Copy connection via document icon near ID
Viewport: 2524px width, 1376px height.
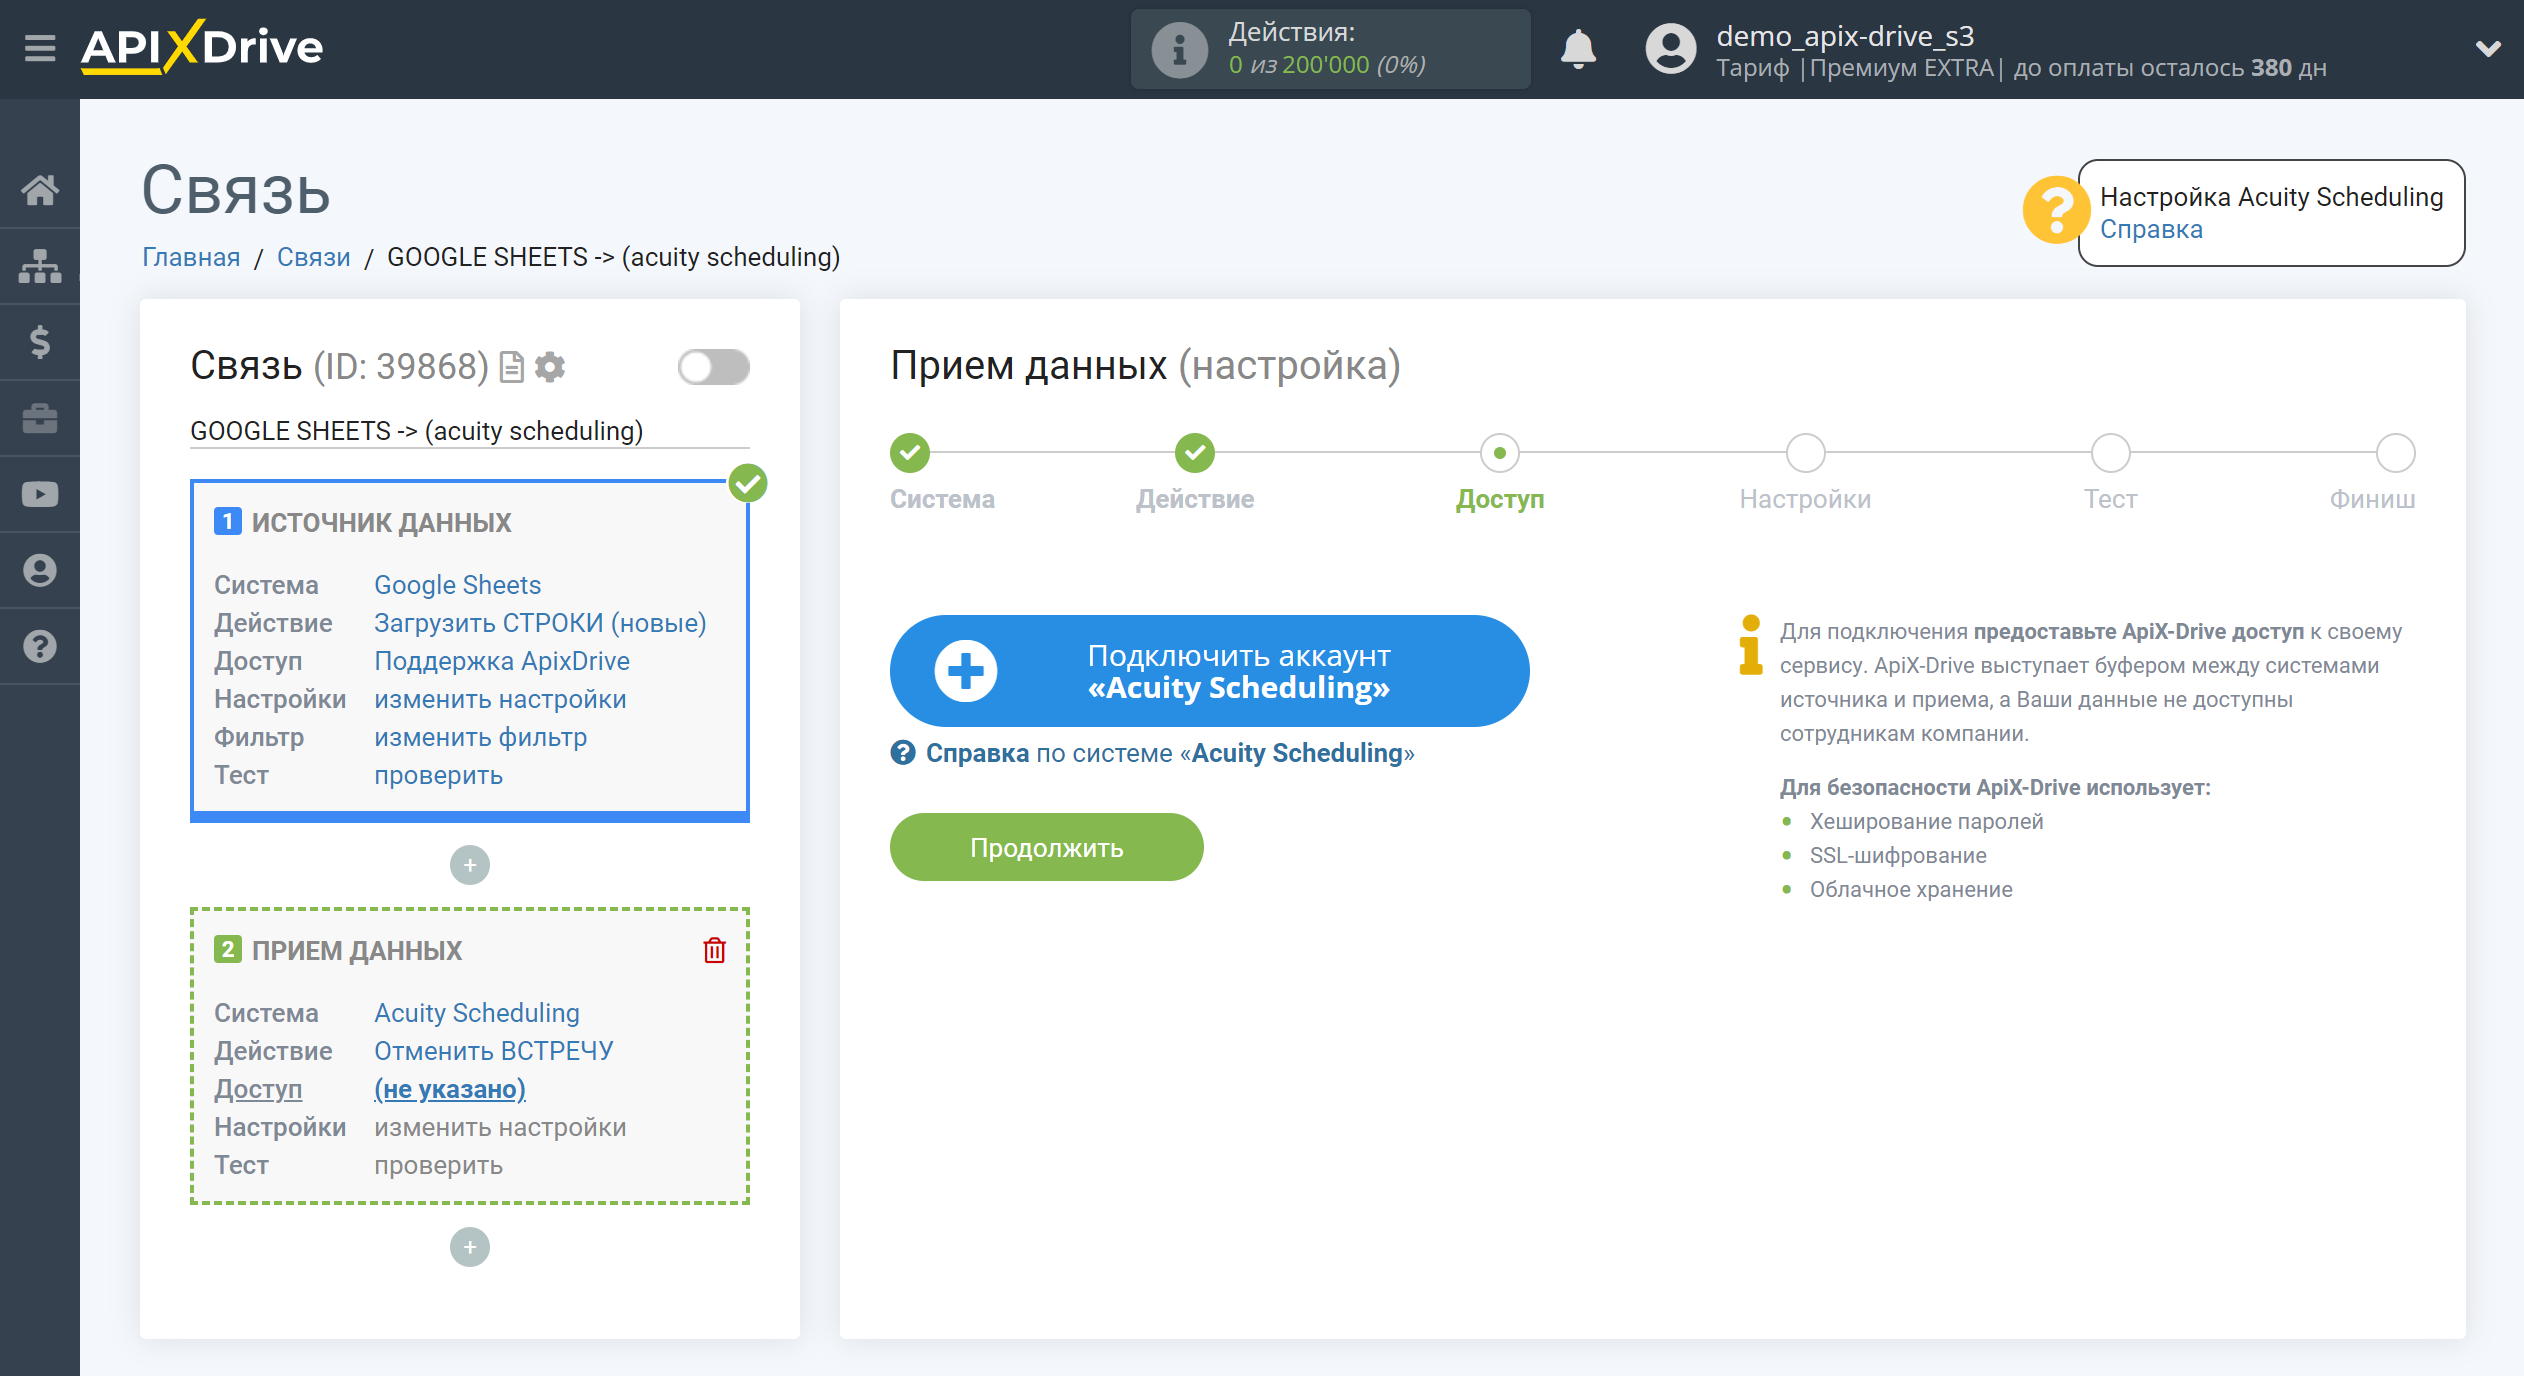coord(512,367)
